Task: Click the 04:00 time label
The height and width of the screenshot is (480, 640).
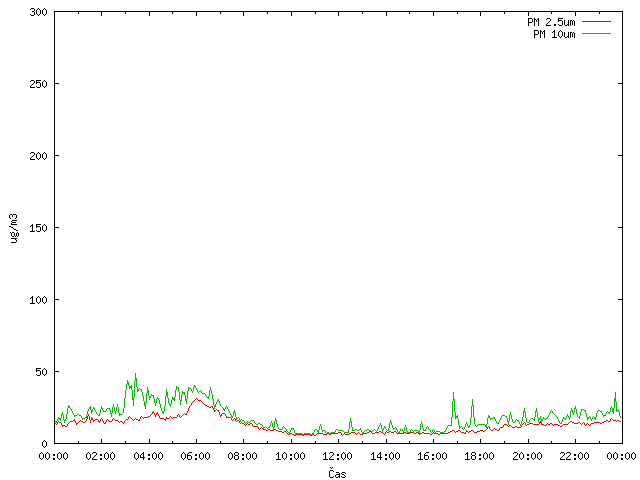Action: click(x=148, y=456)
